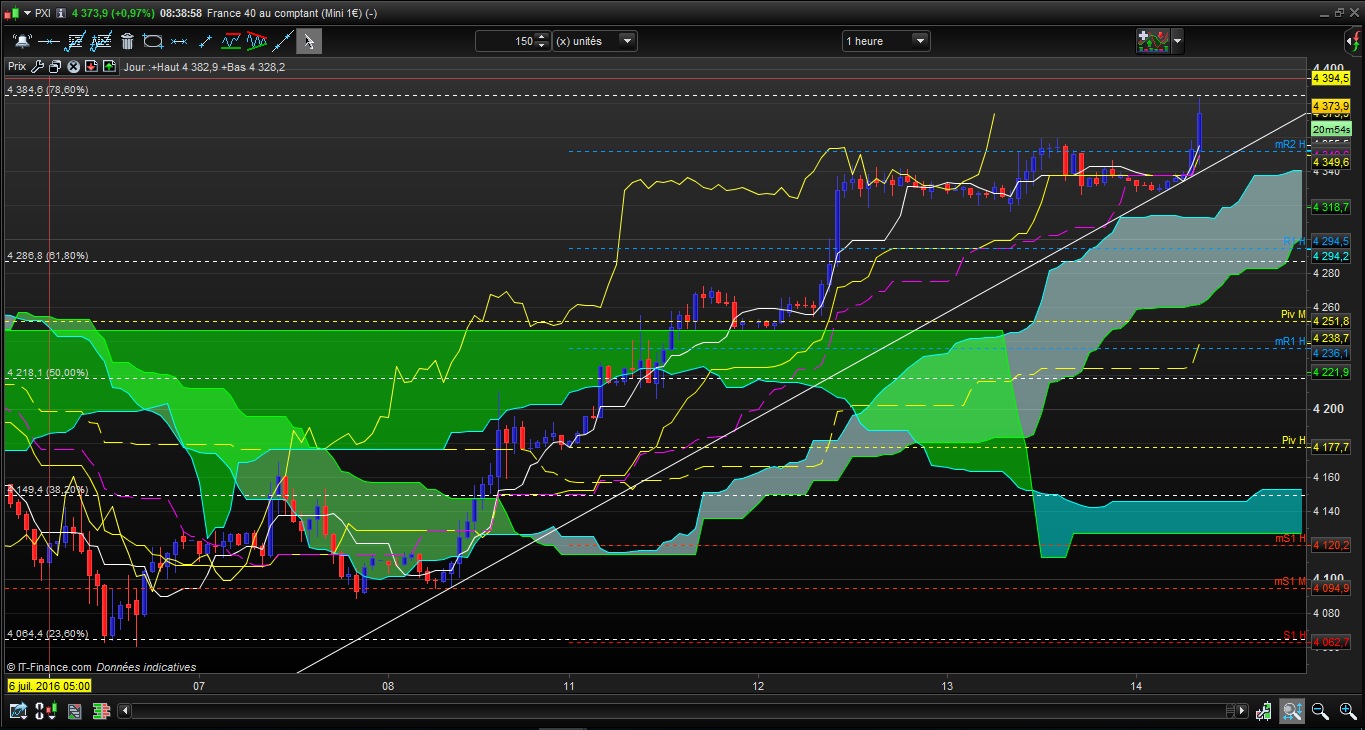Viewport: 1365px width, 730px height.
Task: Click the yellow 4 394,5 price label
Action: tap(1331, 78)
